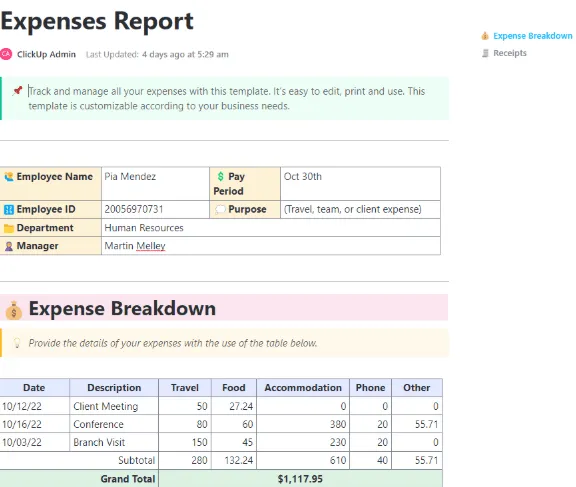This screenshot has width=576, height=487.
Task: Click the Oct 30th pay period cell
Action: click(x=360, y=184)
